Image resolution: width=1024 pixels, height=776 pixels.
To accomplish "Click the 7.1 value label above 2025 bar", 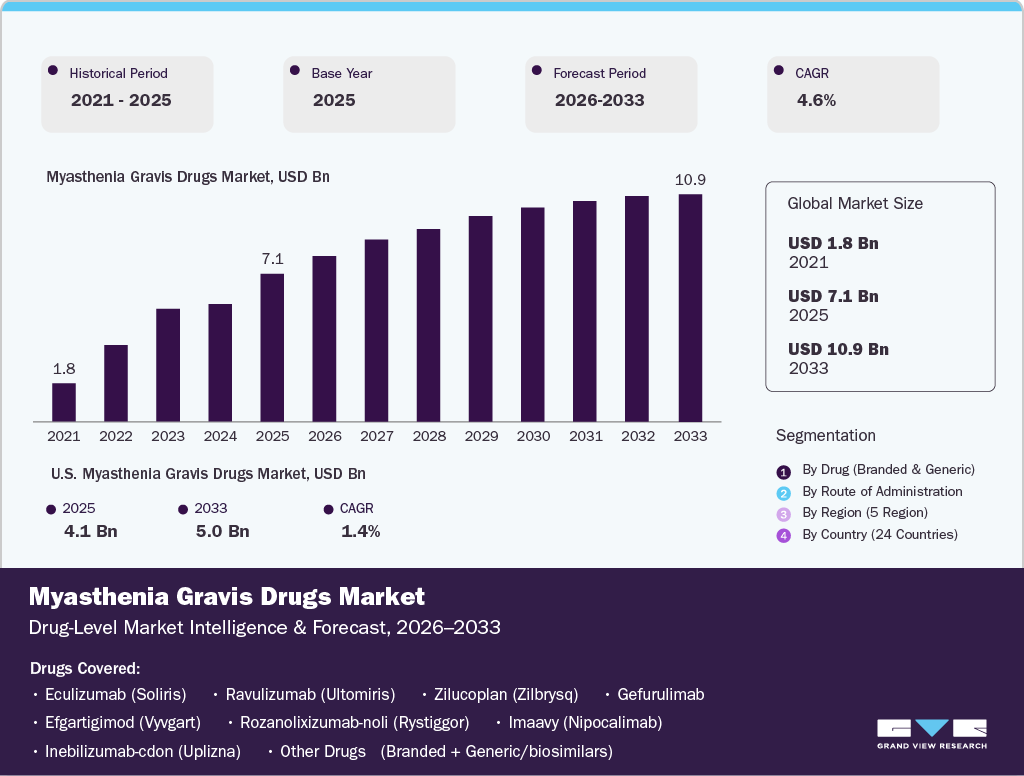I will coord(272,259).
